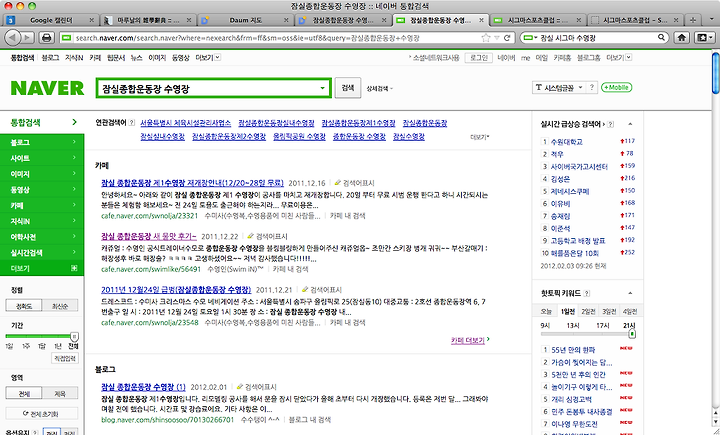Screen dimensions: 720x435
Task: Open help icon next to 연관검색어
Action: tap(132, 123)
